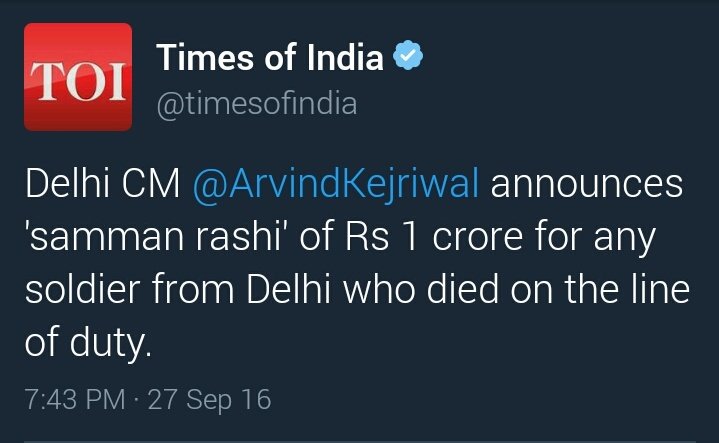The image size is (719, 443).
Task: Open the Times of India display name
Action: [x=270, y=57]
